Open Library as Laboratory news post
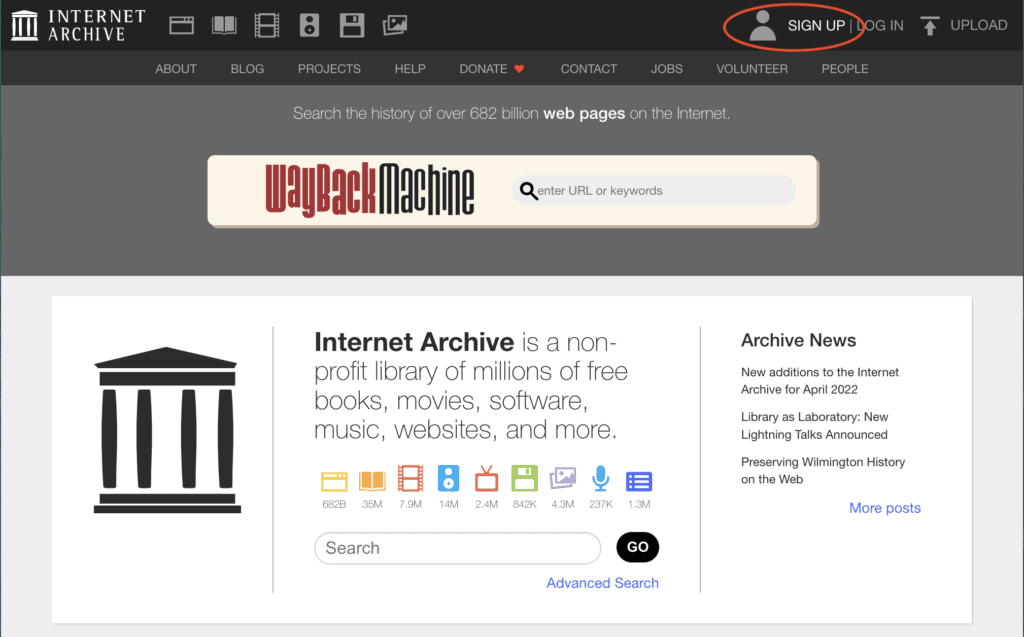Viewport: 1024px width, 637px height. [814, 425]
